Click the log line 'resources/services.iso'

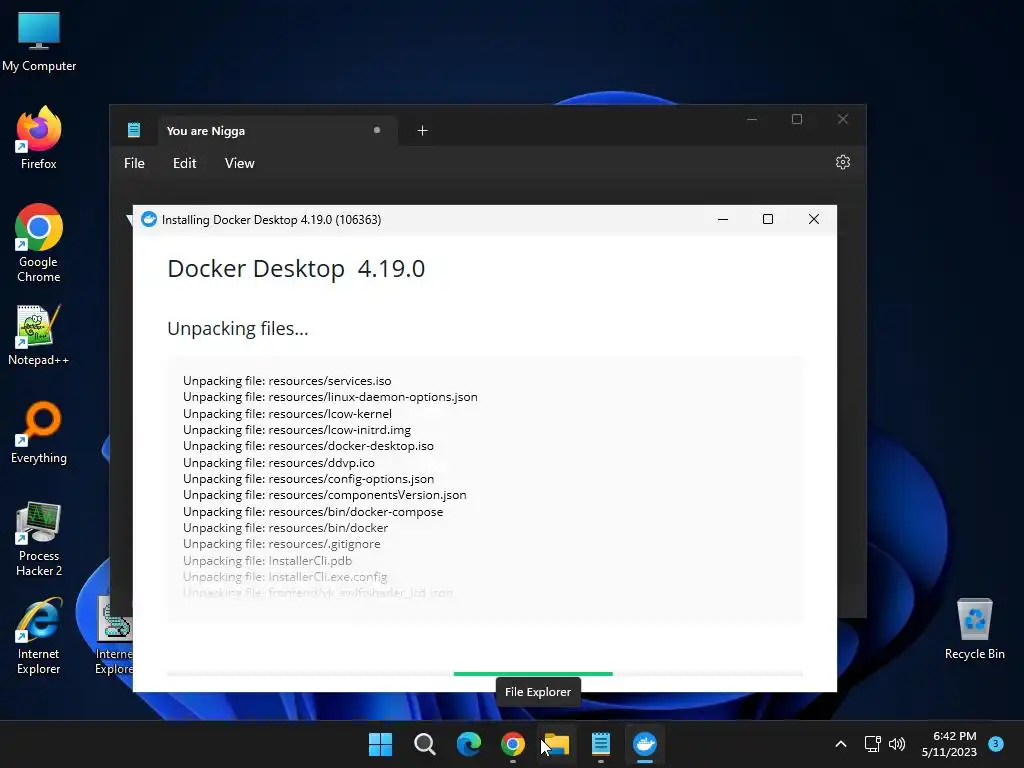coord(287,381)
